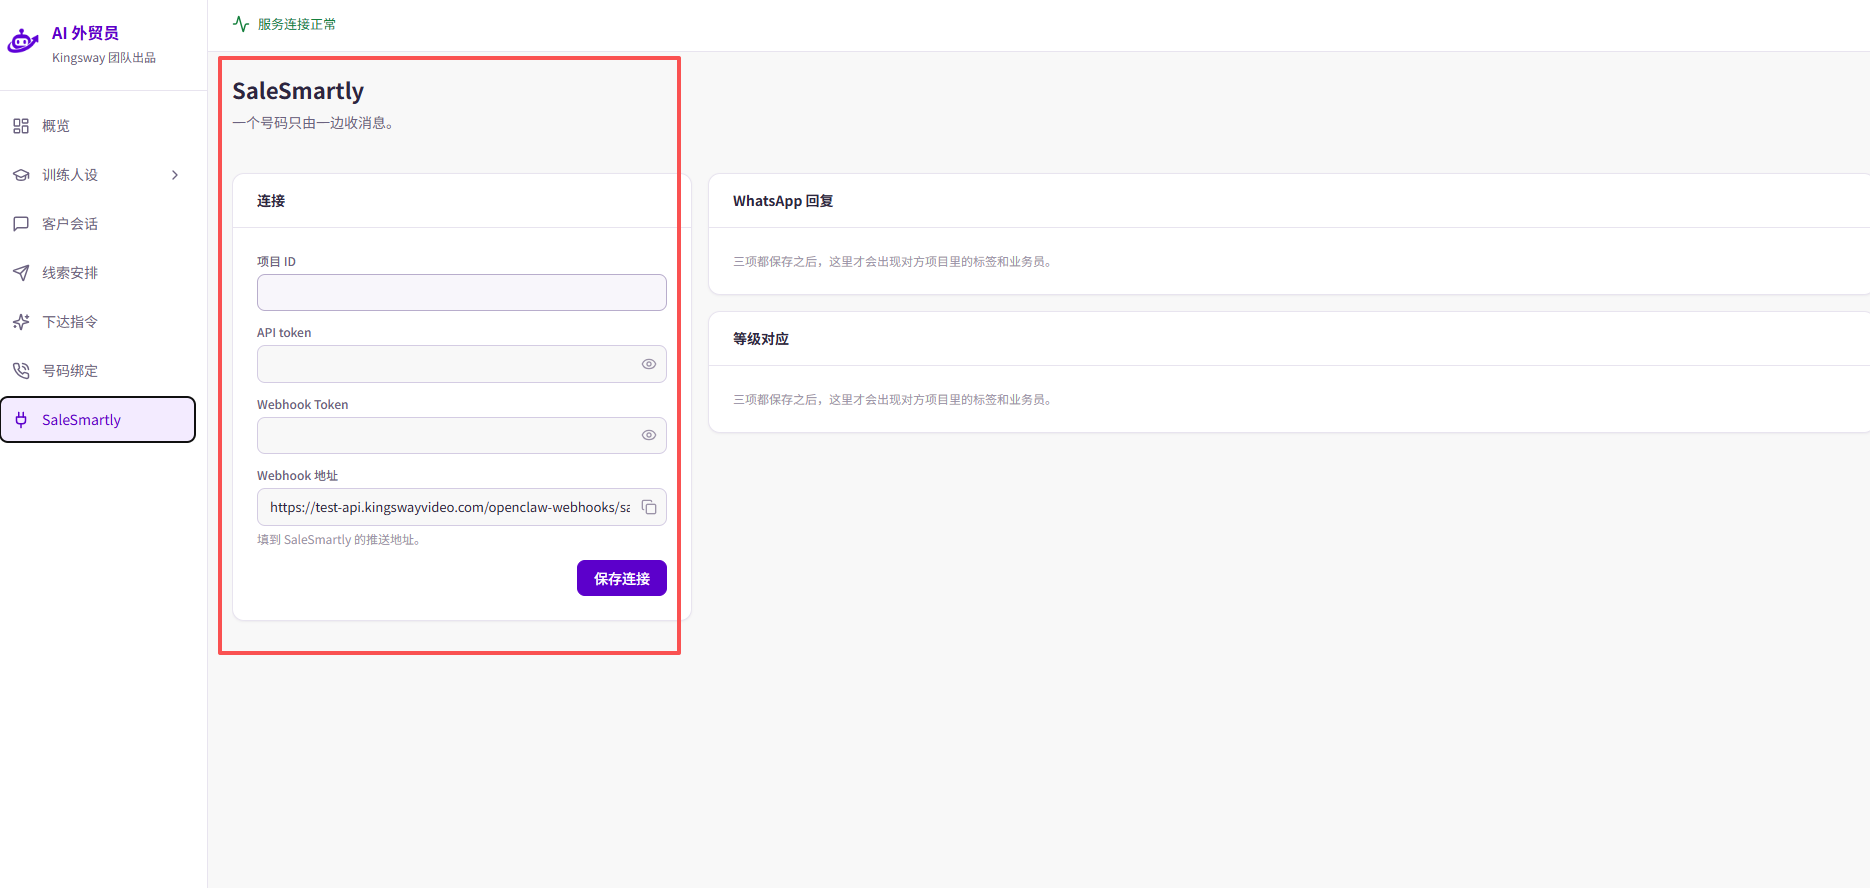Click the hint text under WhatsApp 回复
Screen dimensions: 1870x888
point(894,262)
